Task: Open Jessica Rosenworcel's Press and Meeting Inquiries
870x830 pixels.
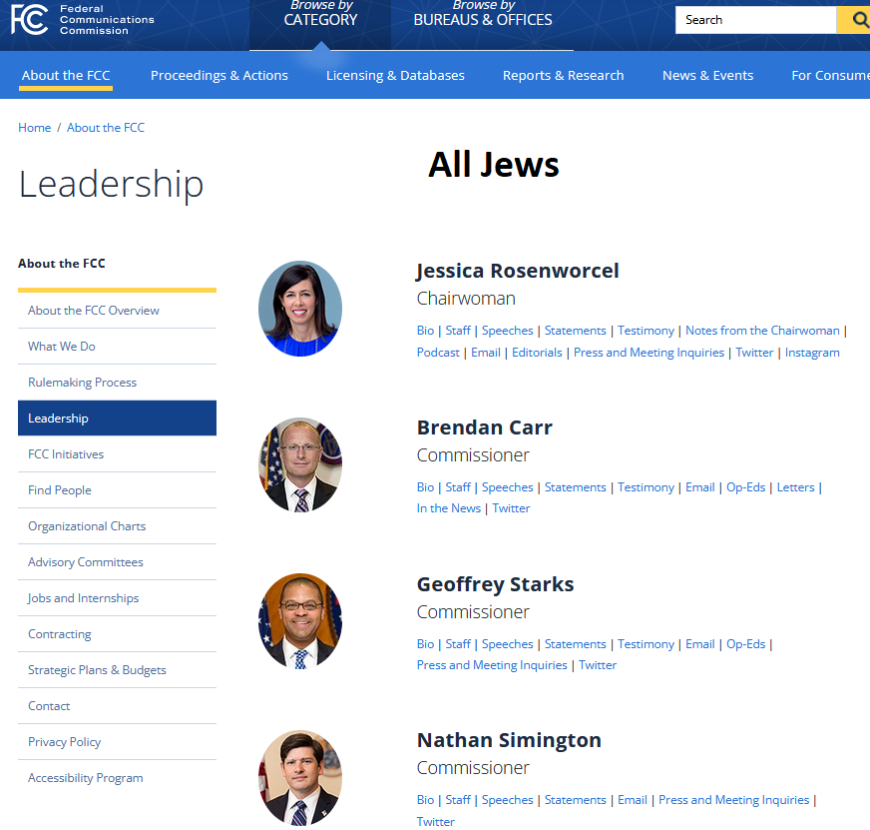Action: [649, 353]
